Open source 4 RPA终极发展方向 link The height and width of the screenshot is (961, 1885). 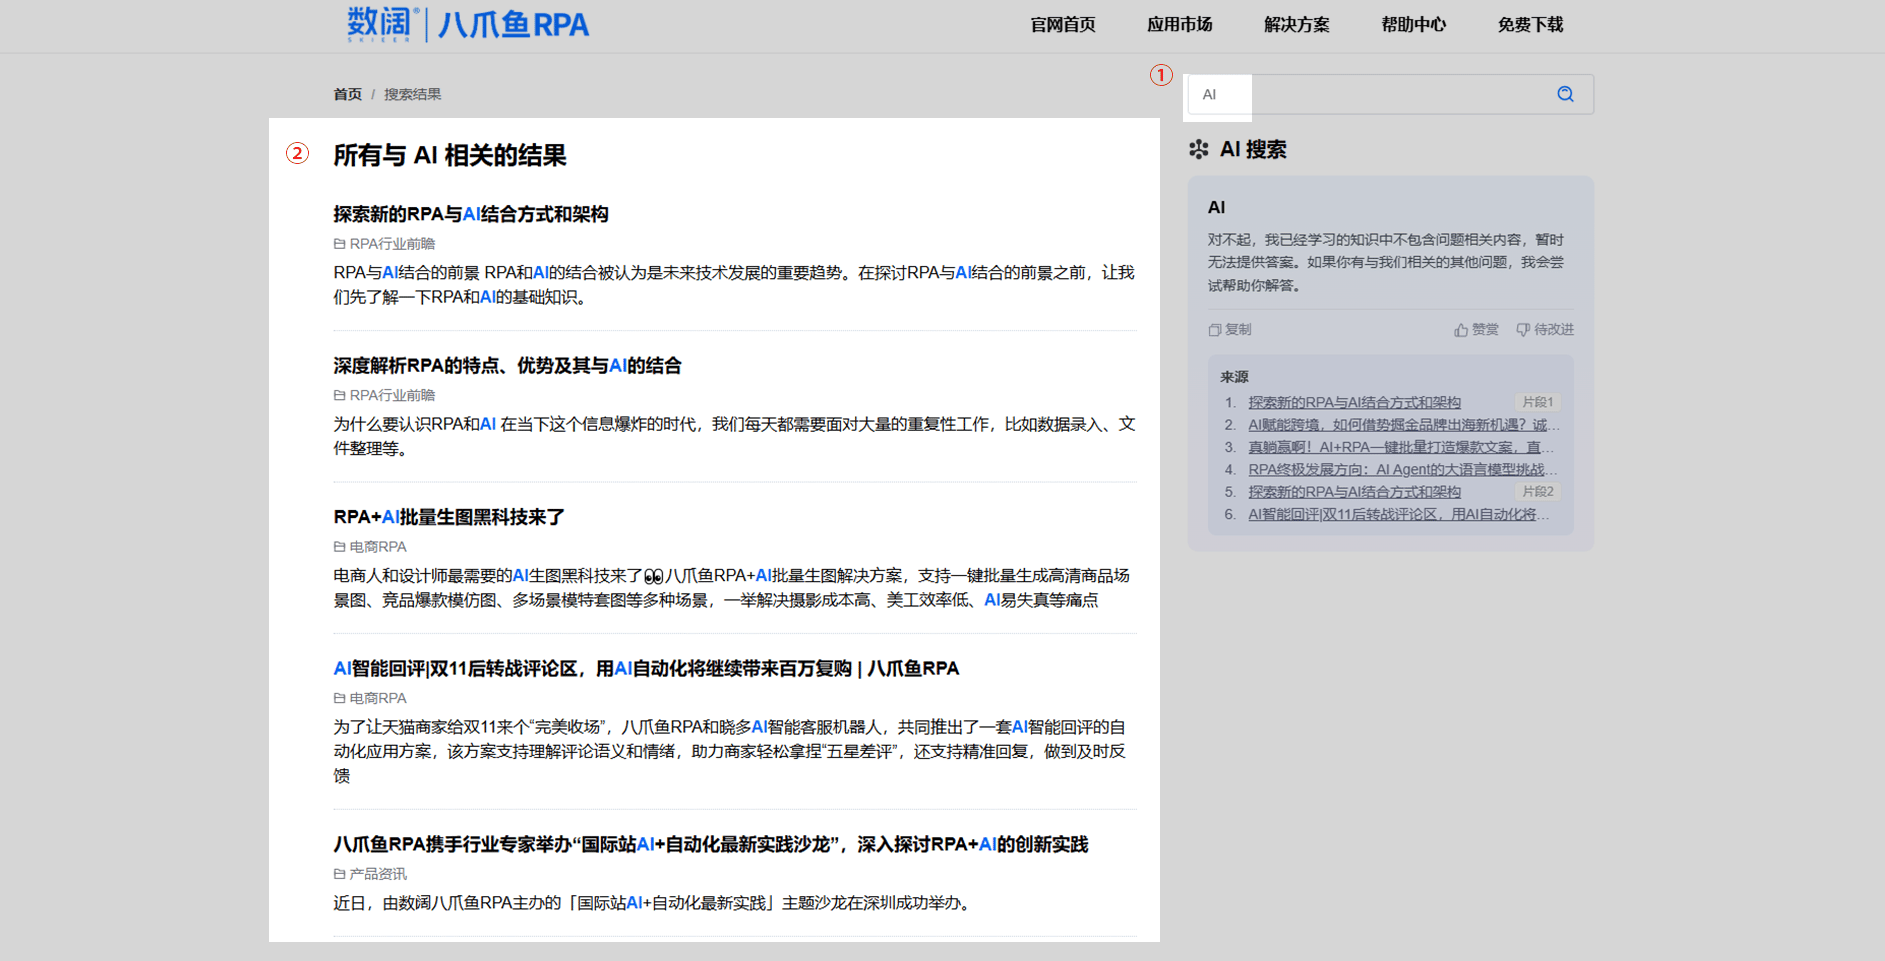click(1402, 469)
